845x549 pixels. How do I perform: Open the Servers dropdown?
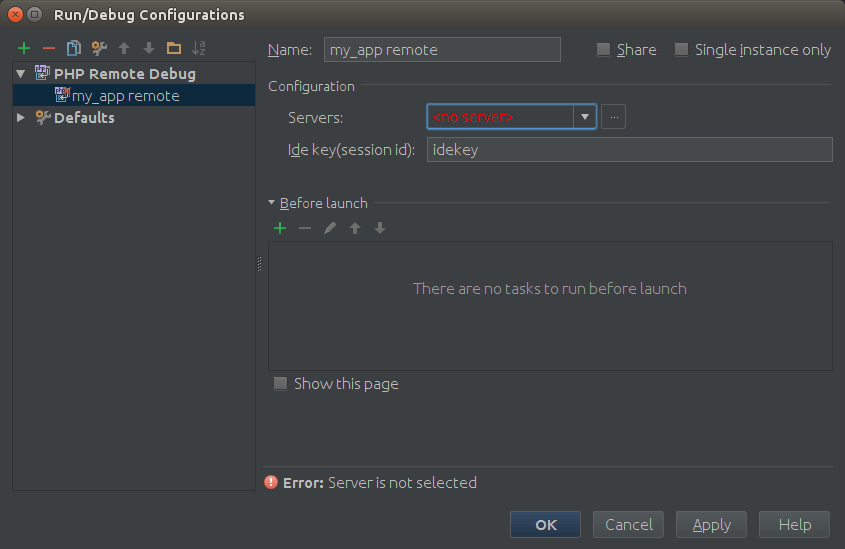[584, 117]
